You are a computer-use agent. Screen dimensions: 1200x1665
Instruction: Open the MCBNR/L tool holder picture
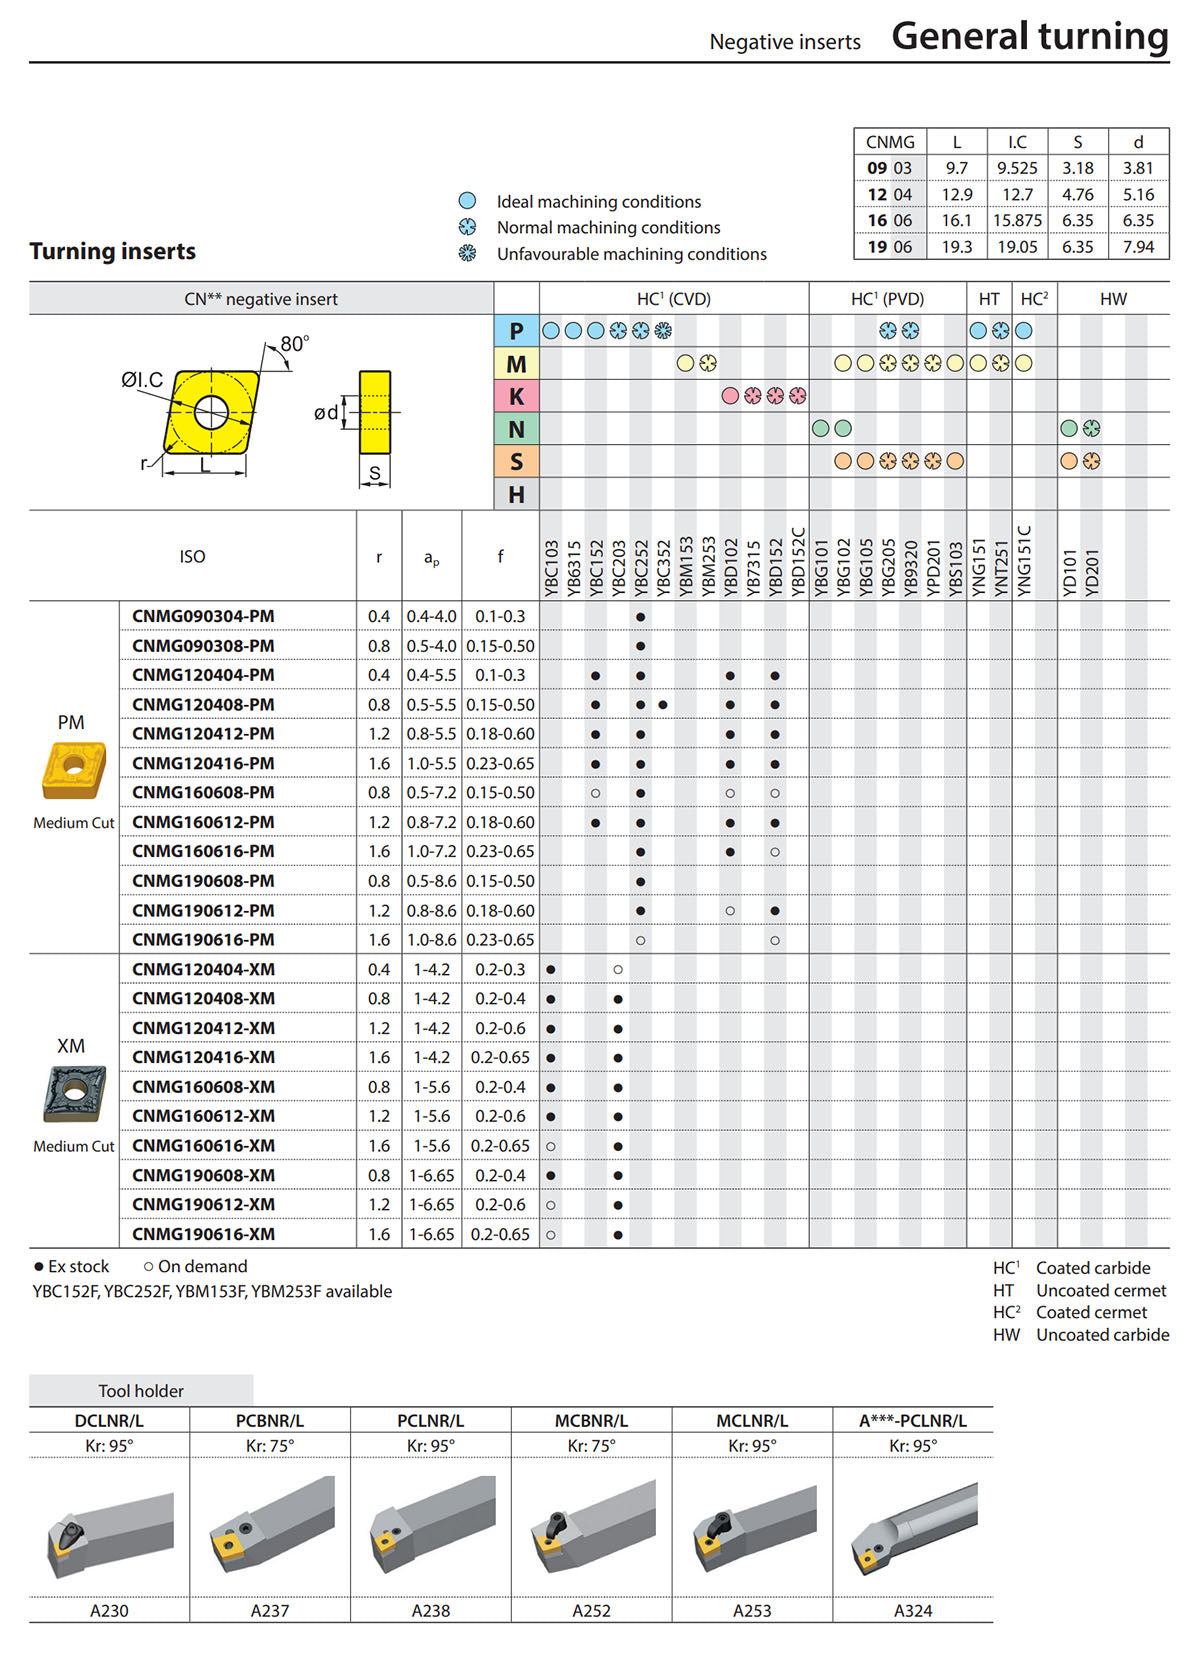[592, 1525]
